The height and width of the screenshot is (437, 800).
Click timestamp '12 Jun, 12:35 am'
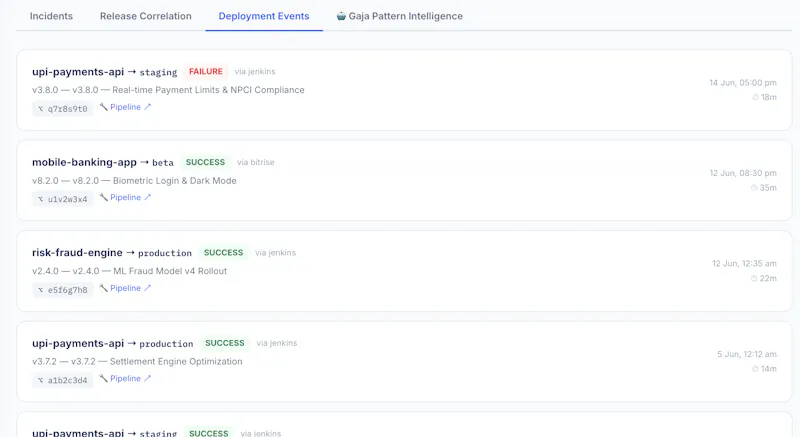pyautogui.click(x=744, y=264)
